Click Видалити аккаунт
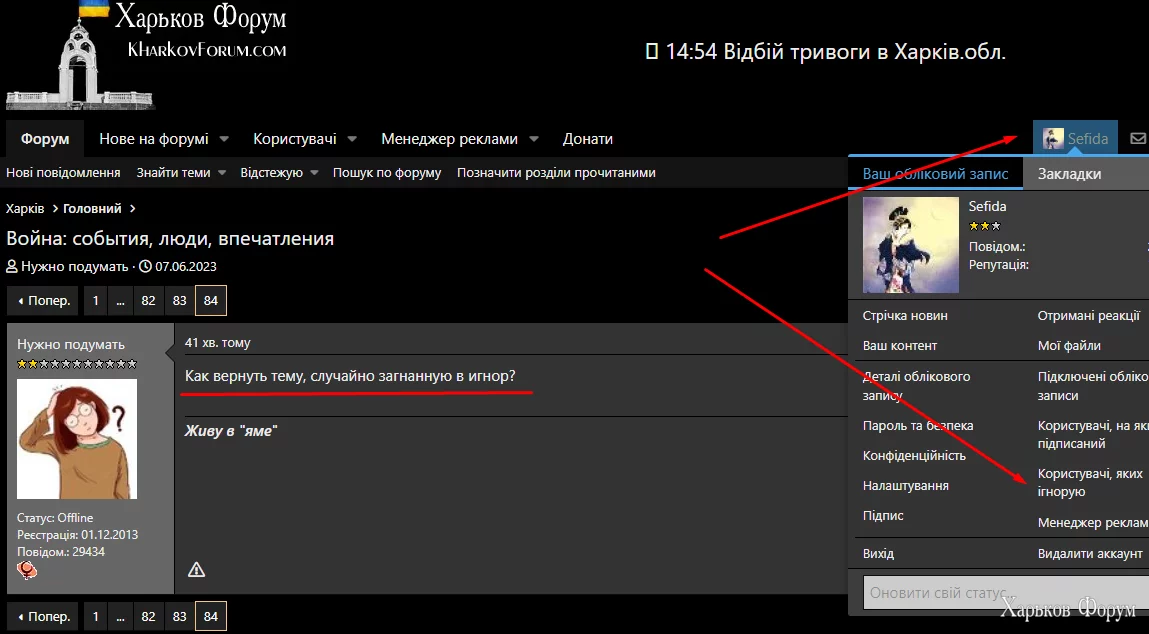The image size is (1149, 634). pos(1090,554)
